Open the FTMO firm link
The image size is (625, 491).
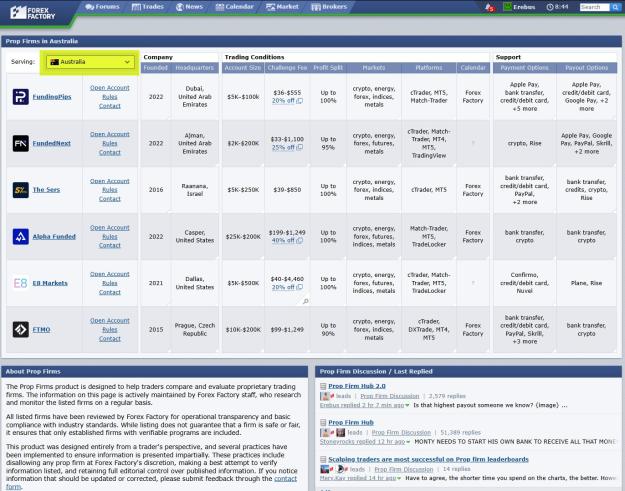tap(41, 330)
